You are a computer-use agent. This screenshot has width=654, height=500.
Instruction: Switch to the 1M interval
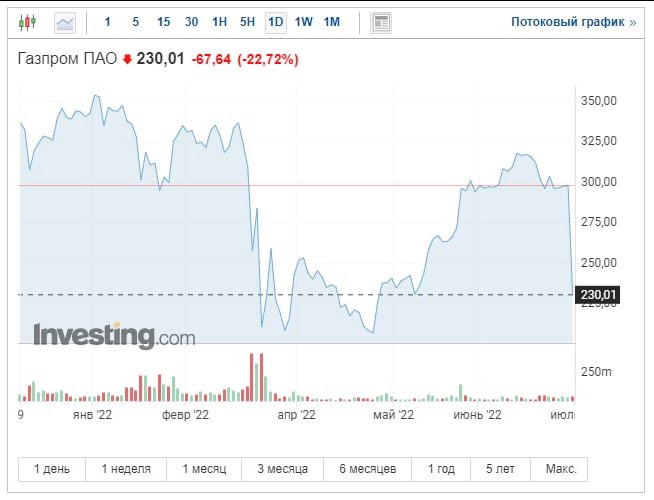point(332,21)
